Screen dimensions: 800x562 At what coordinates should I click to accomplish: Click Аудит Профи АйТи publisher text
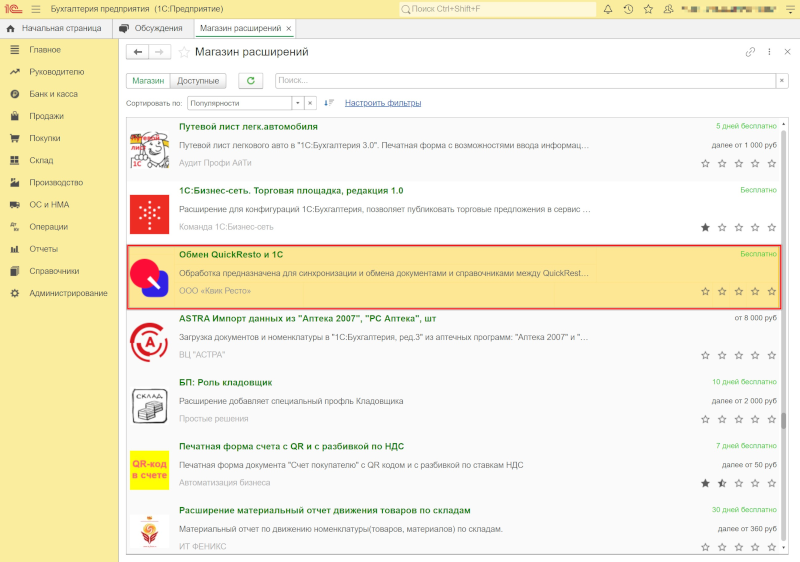(x=215, y=163)
